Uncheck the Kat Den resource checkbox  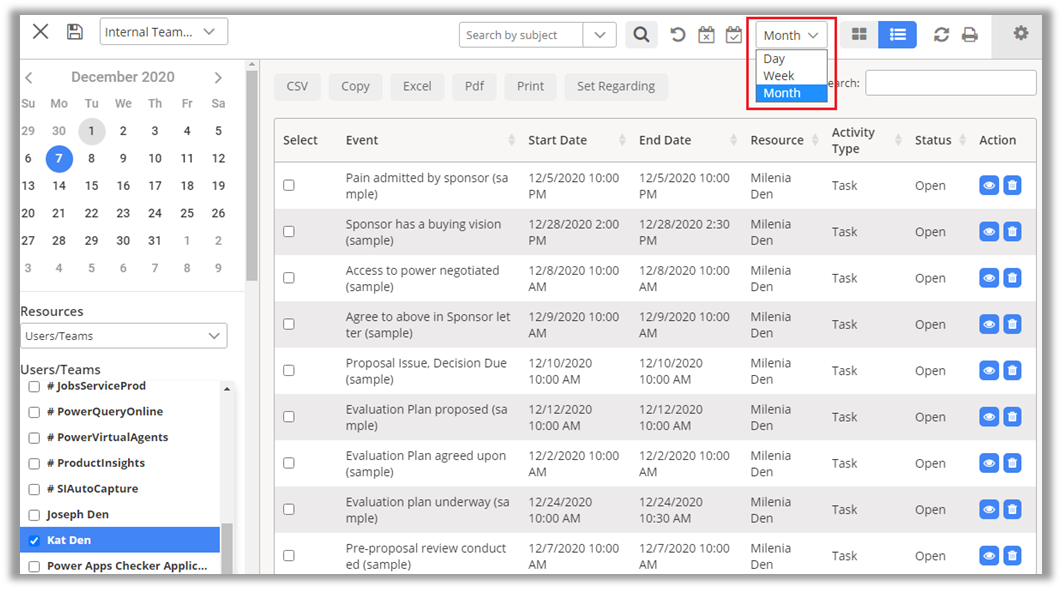click(34, 541)
